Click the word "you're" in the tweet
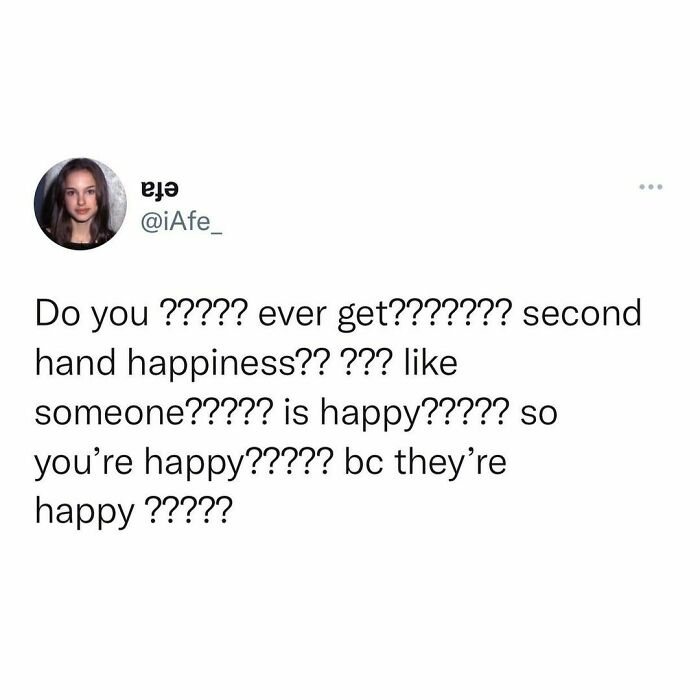700x700 pixels. coord(83,463)
